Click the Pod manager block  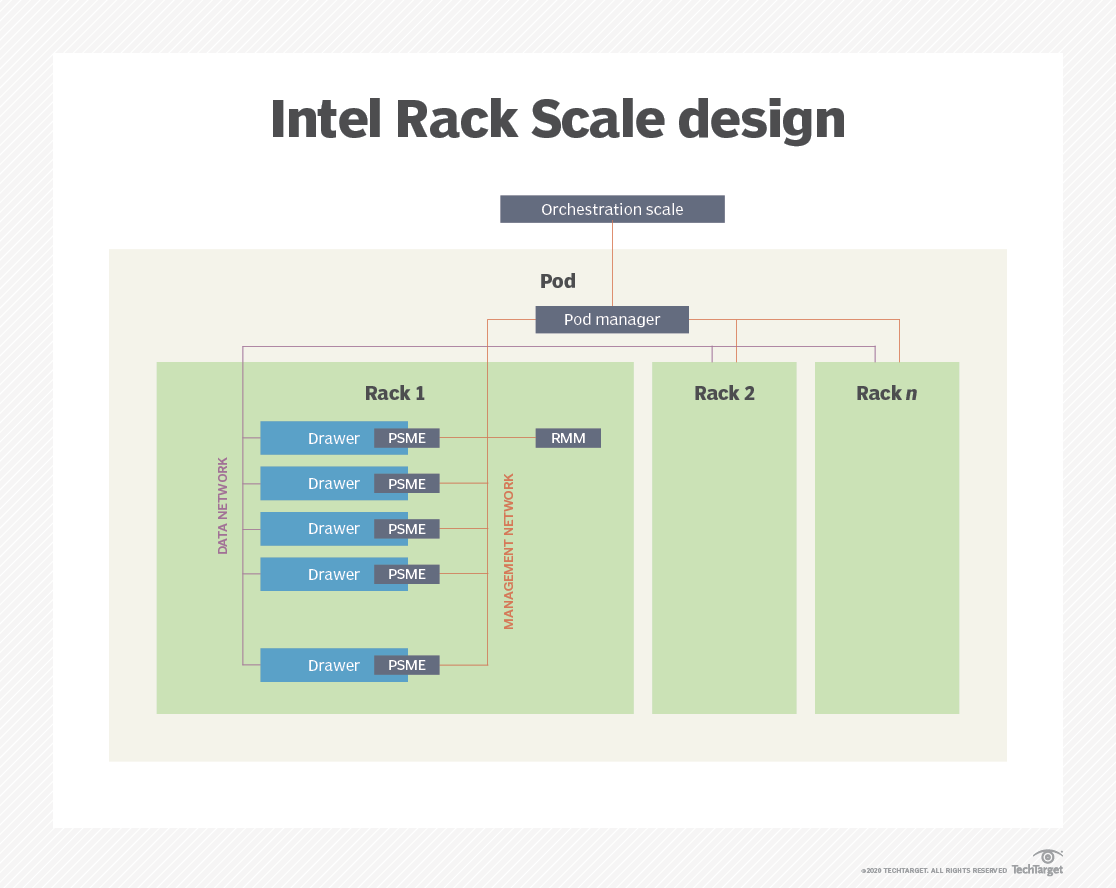[611, 319]
